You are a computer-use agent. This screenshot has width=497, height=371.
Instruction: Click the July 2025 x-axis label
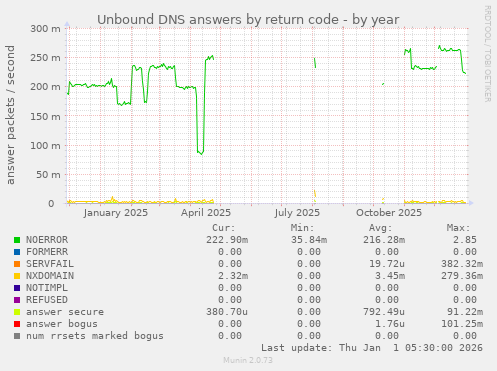[x=297, y=213]
